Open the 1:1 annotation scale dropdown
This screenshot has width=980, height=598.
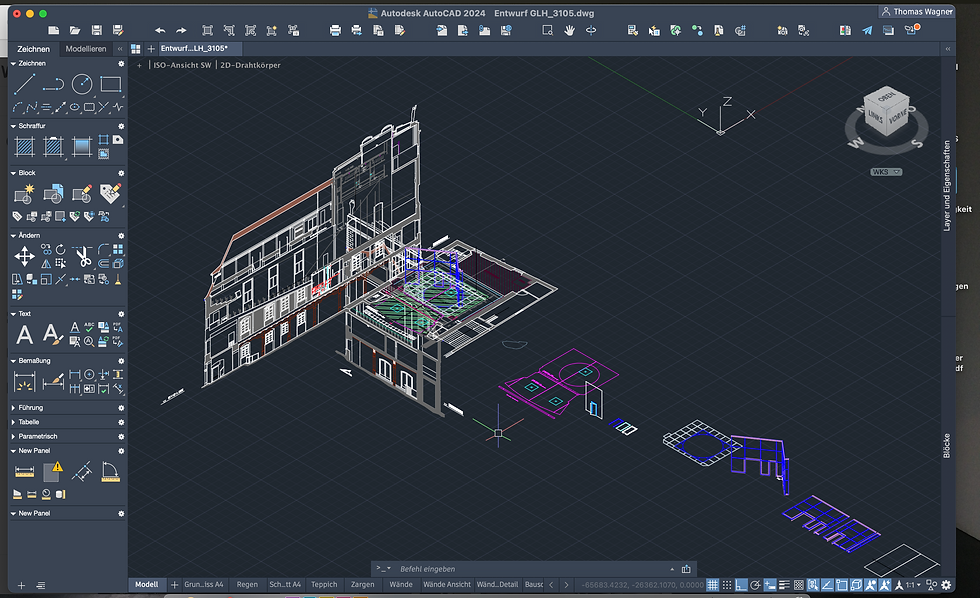tap(914, 585)
